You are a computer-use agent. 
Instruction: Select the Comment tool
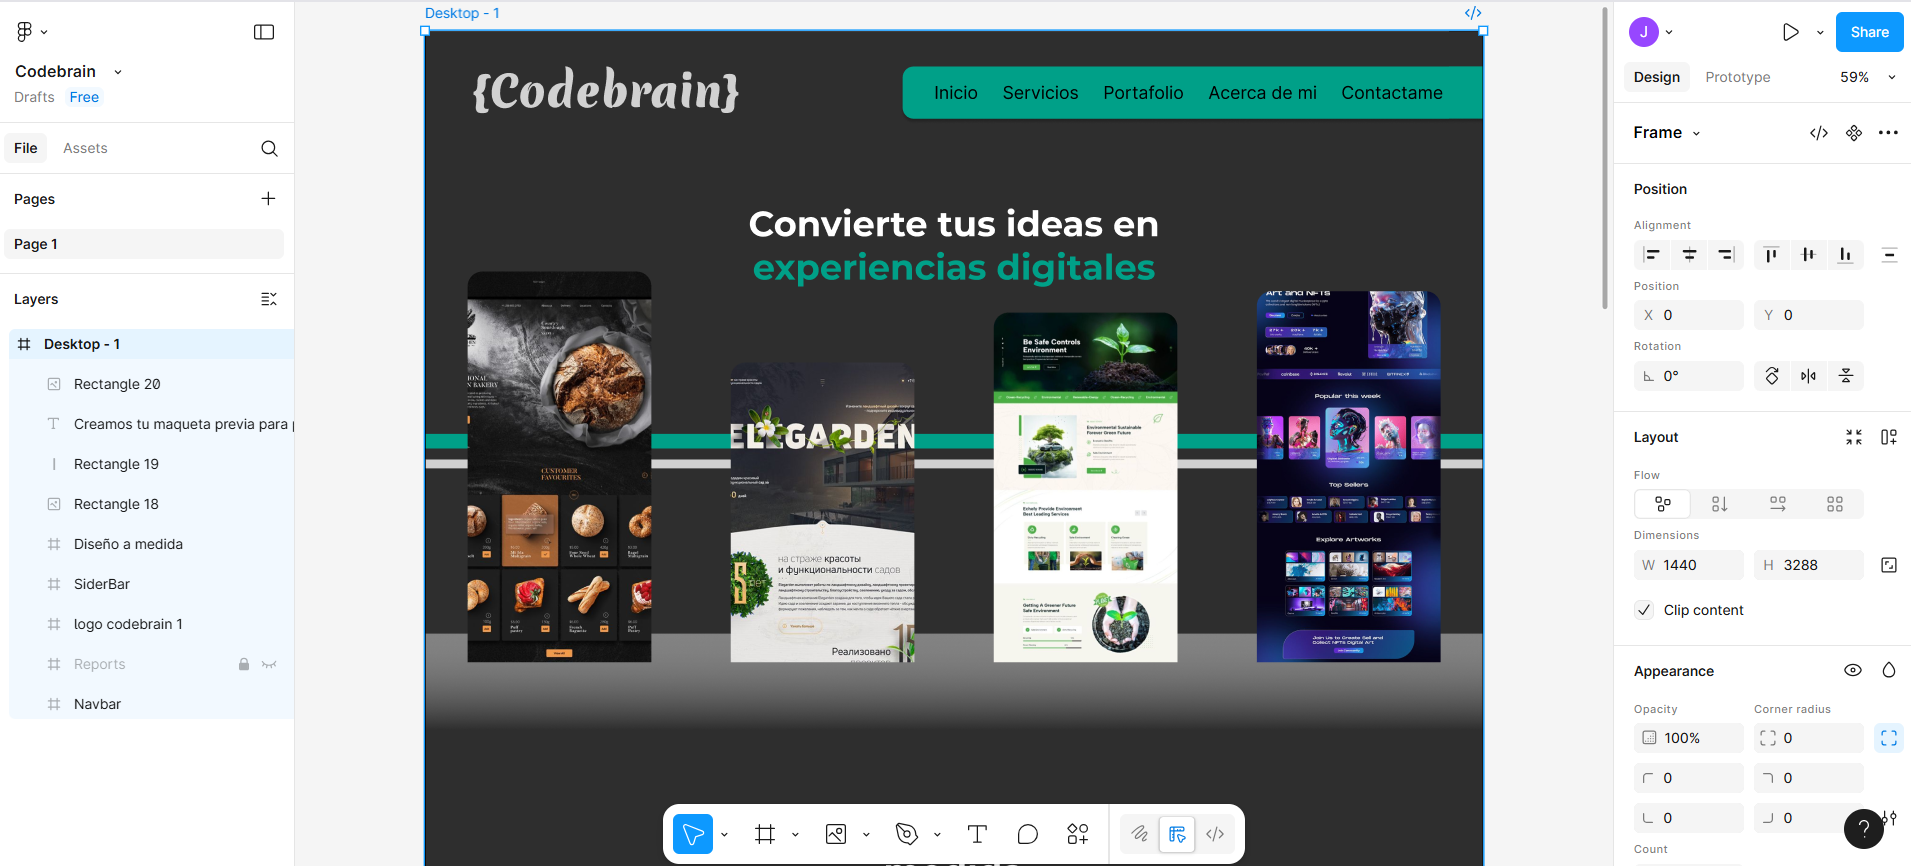1027,834
